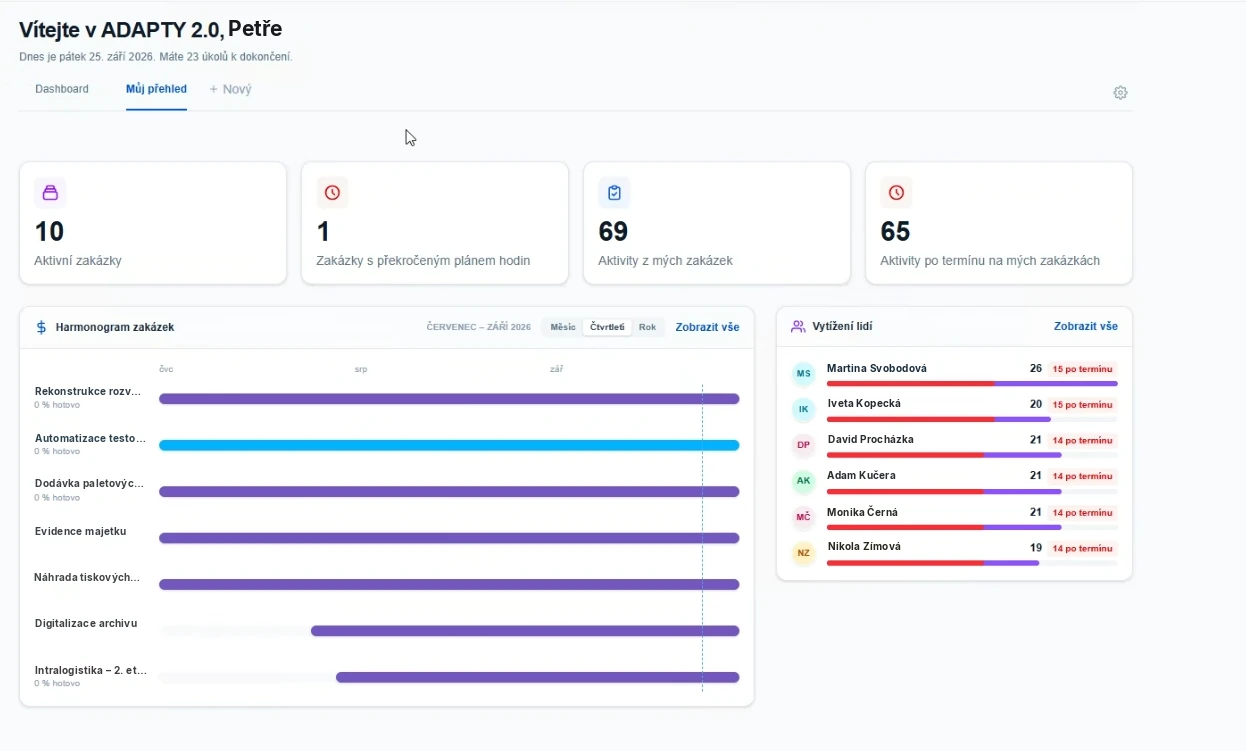The width and height of the screenshot is (1246, 751).
Task: Click the Náhrada tiskových... project name
Action: pyautogui.click(x=88, y=577)
